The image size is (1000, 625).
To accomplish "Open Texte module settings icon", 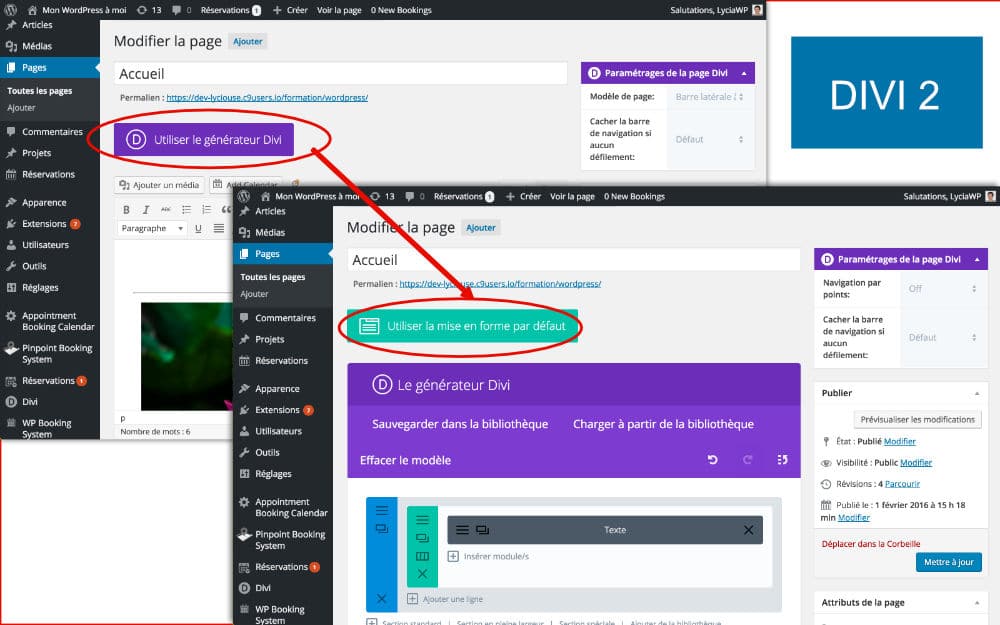I will click(x=462, y=530).
